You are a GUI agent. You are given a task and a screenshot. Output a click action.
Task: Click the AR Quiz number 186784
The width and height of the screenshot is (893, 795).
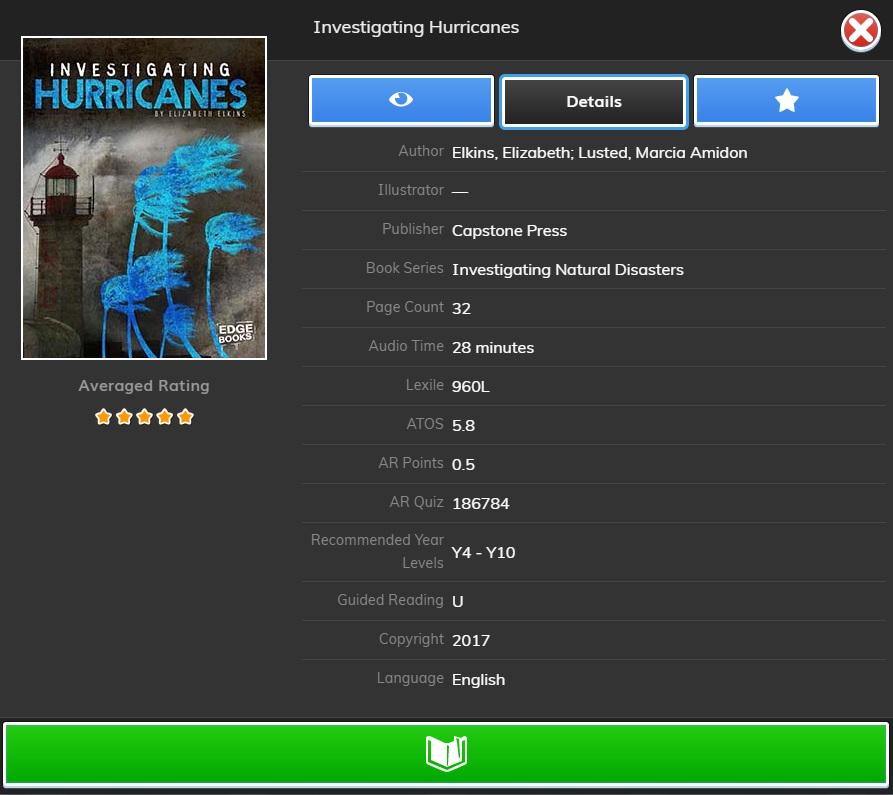[480, 503]
